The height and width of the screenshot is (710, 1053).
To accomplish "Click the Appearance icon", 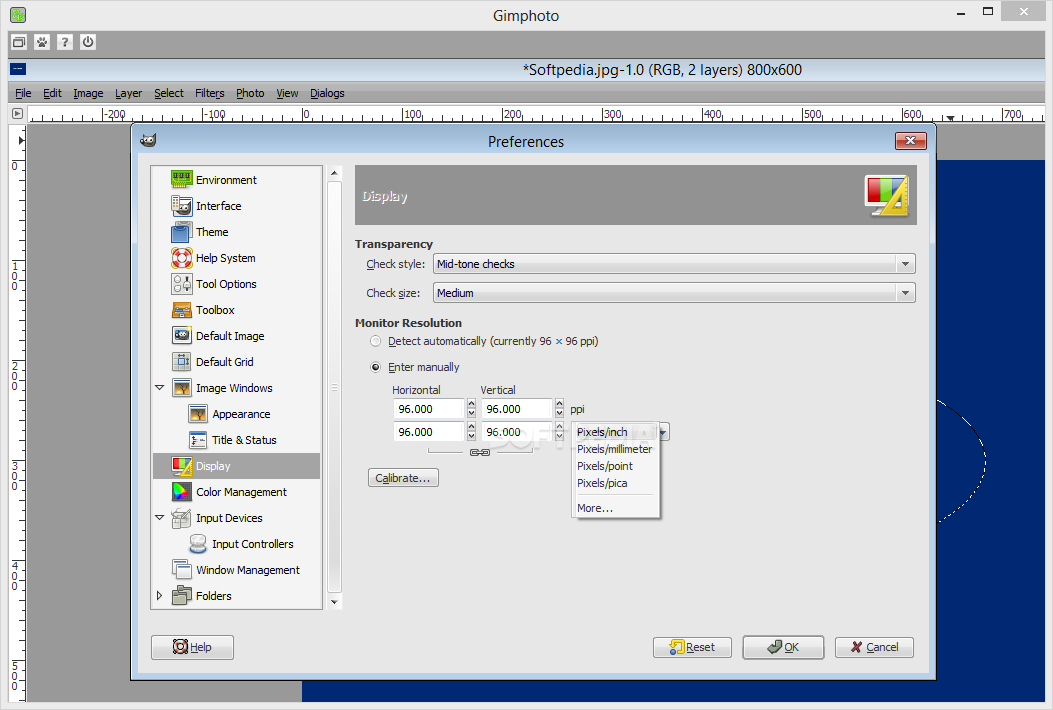I will pos(197,414).
